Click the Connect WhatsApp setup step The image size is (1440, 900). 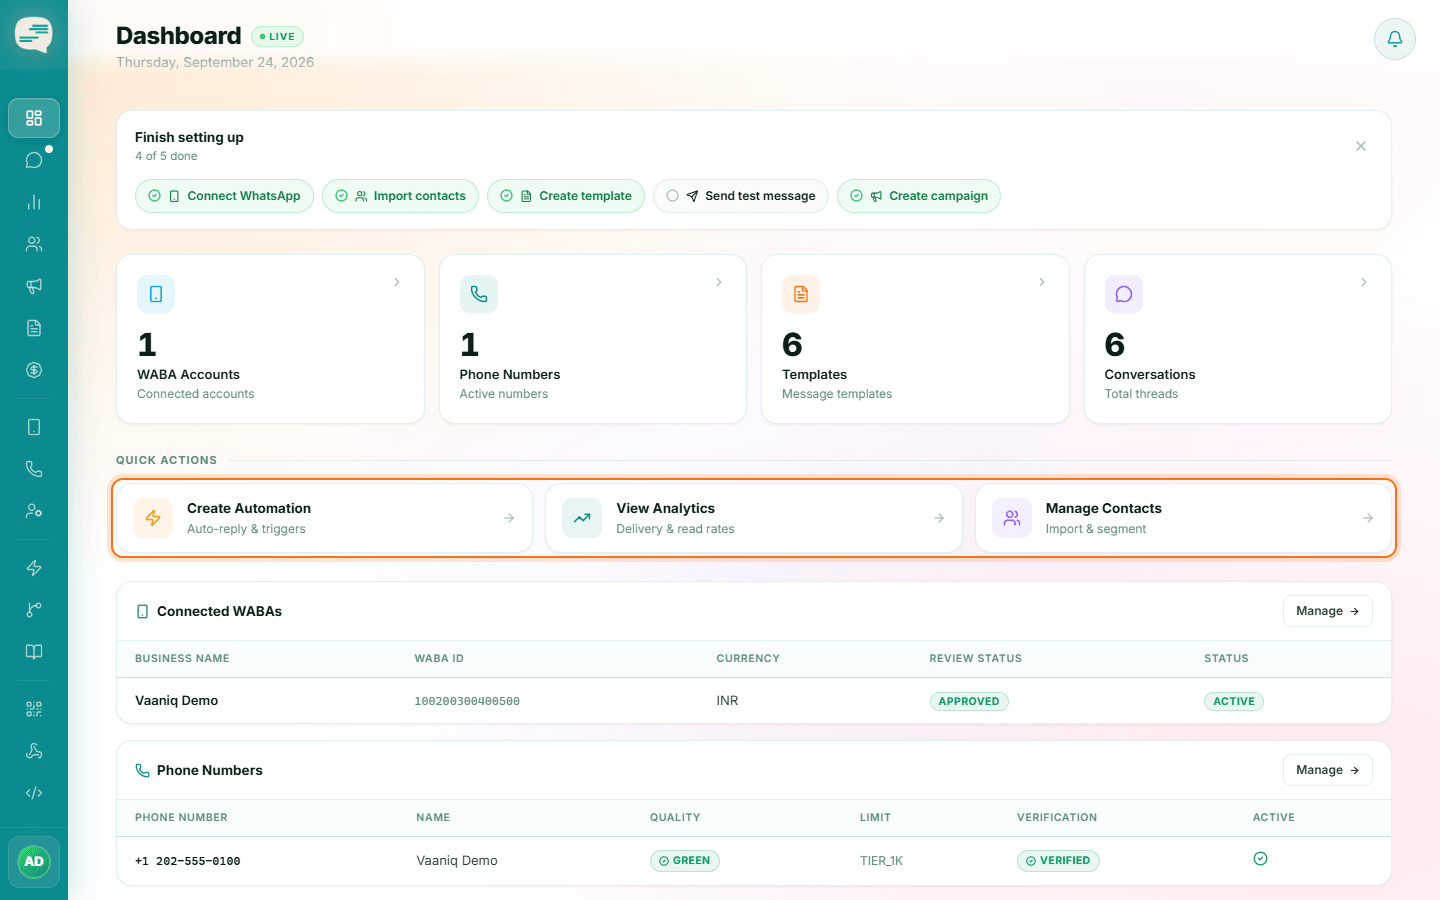tap(225, 196)
